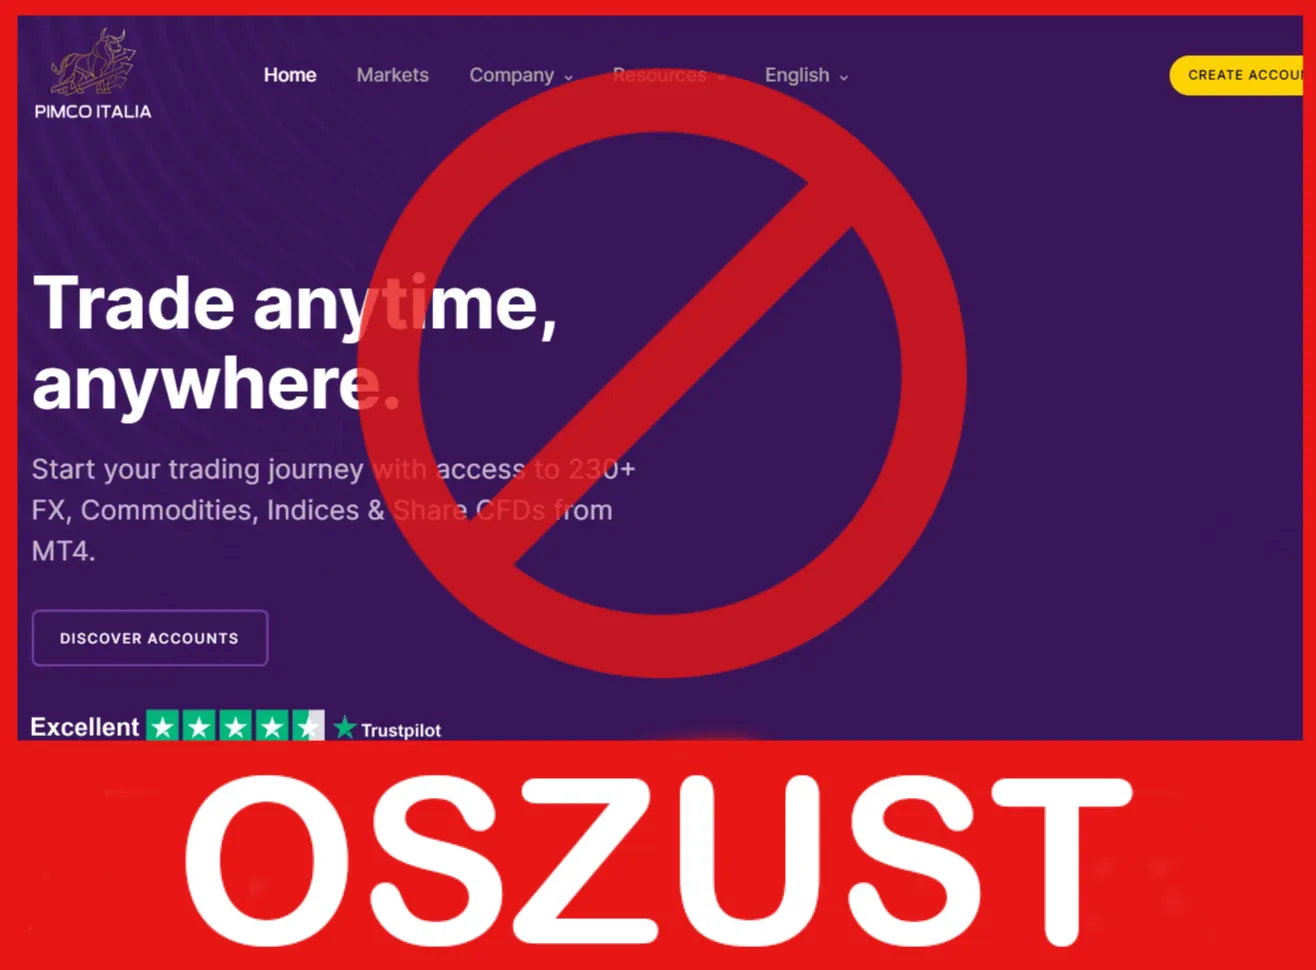The width and height of the screenshot is (1316, 970).
Task: Expand the Resources dropdown menu
Action: click(x=668, y=75)
